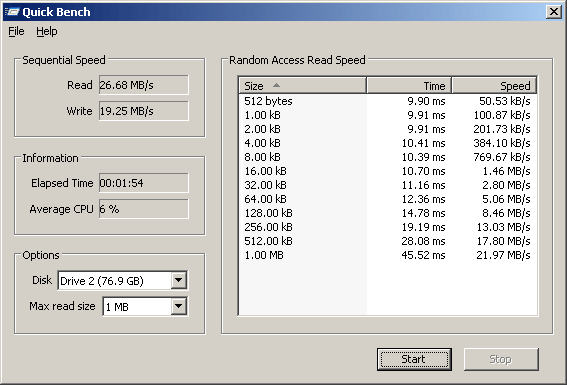Start the benchmark with Start button
The width and height of the screenshot is (567, 385).
point(414,359)
